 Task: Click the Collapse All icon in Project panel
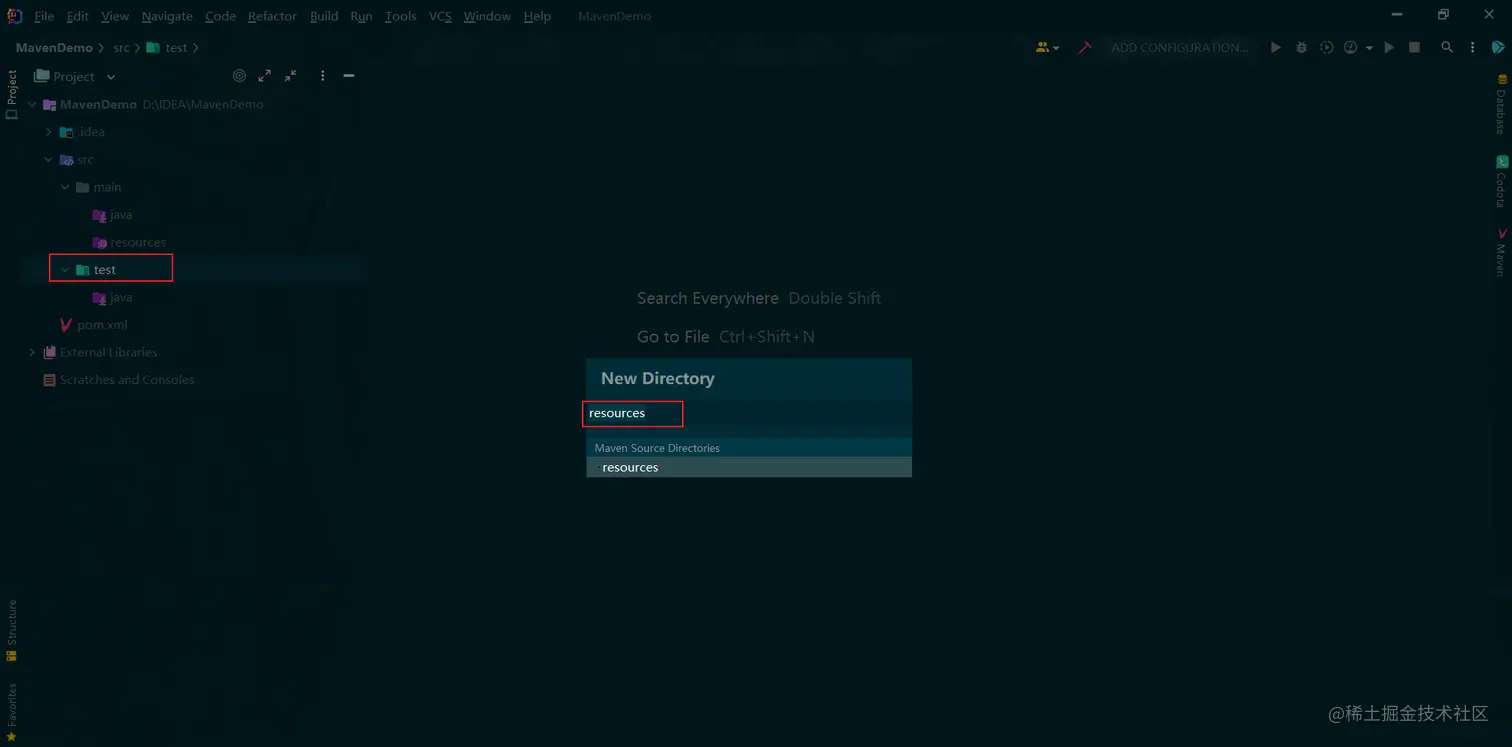pos(290,76)
